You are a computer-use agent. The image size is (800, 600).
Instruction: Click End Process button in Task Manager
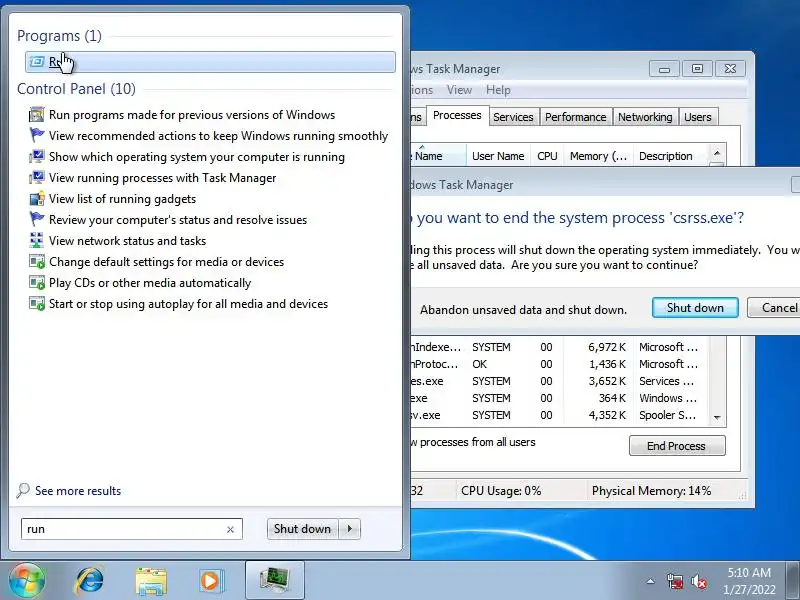[x=677, y=446]
